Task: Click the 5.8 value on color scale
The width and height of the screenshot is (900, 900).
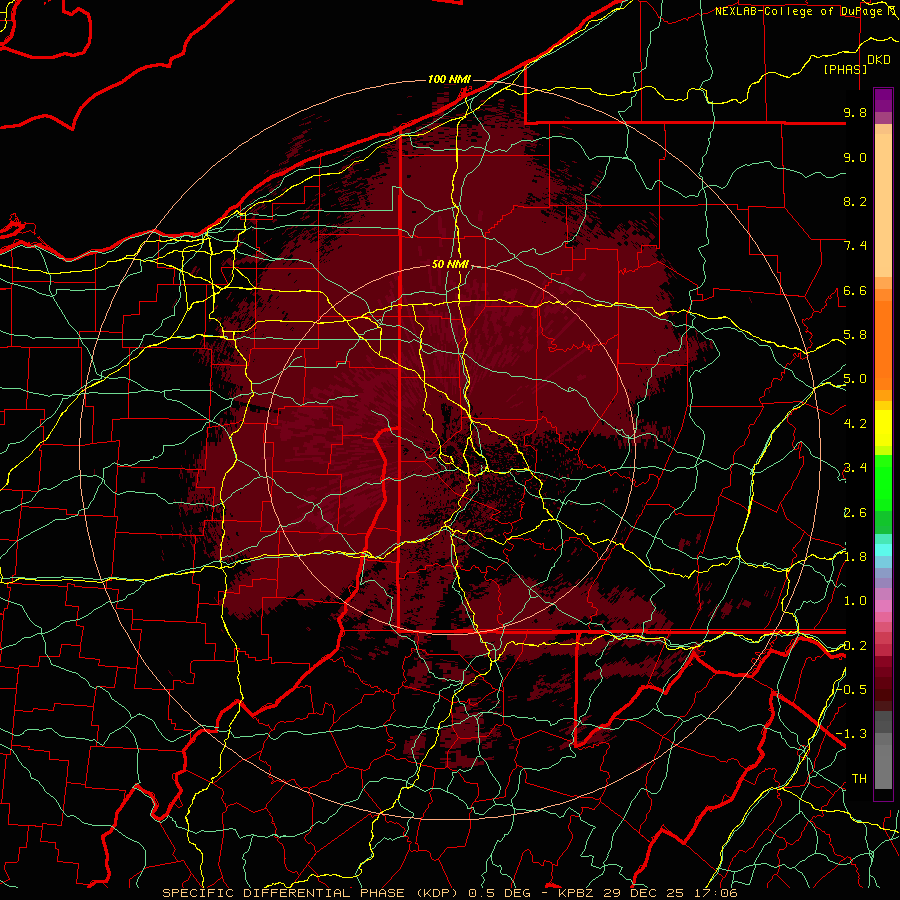Action: pyautogui.click(x=855, y=335)
